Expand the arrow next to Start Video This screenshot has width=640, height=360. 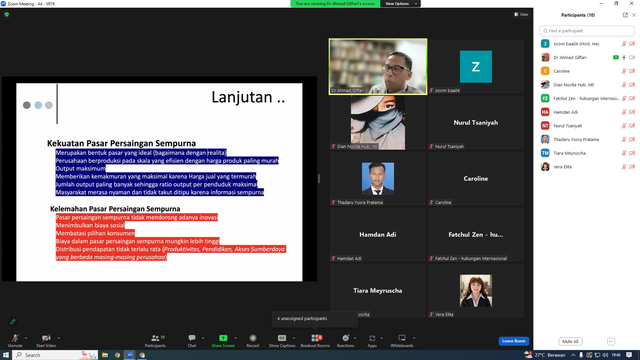58,338
